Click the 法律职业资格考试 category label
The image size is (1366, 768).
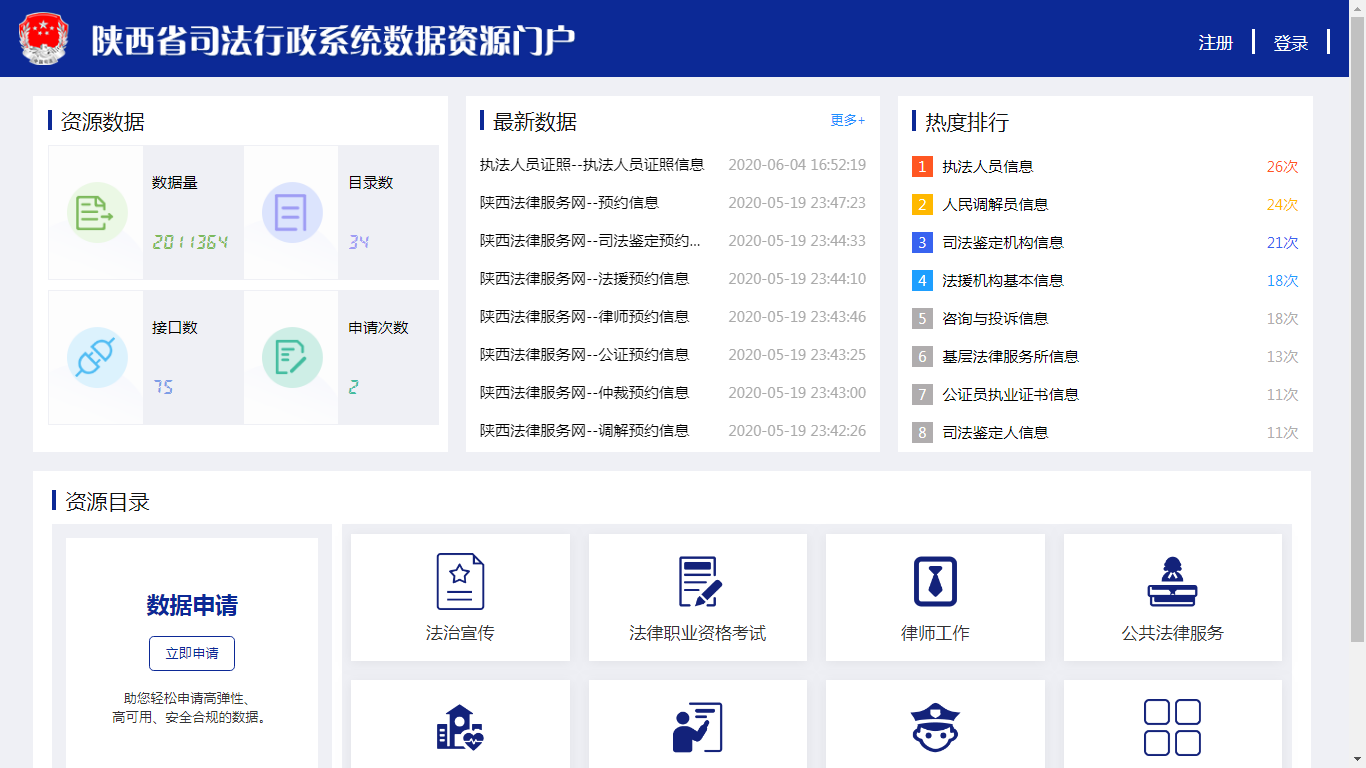pyautogui.click(x=698, y=633)
